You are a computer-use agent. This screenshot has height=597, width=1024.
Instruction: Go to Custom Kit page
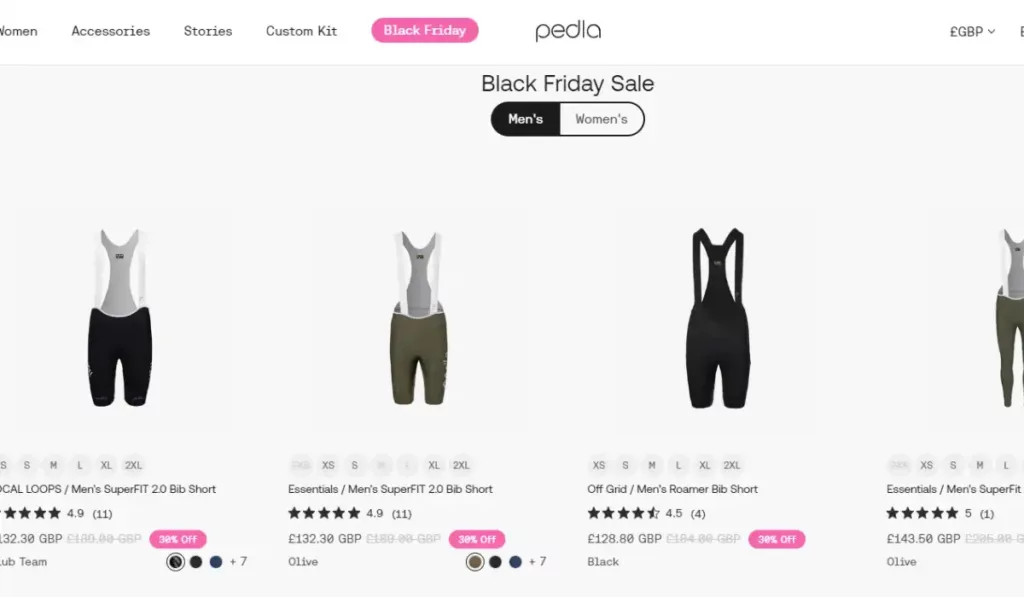[302, 31]
